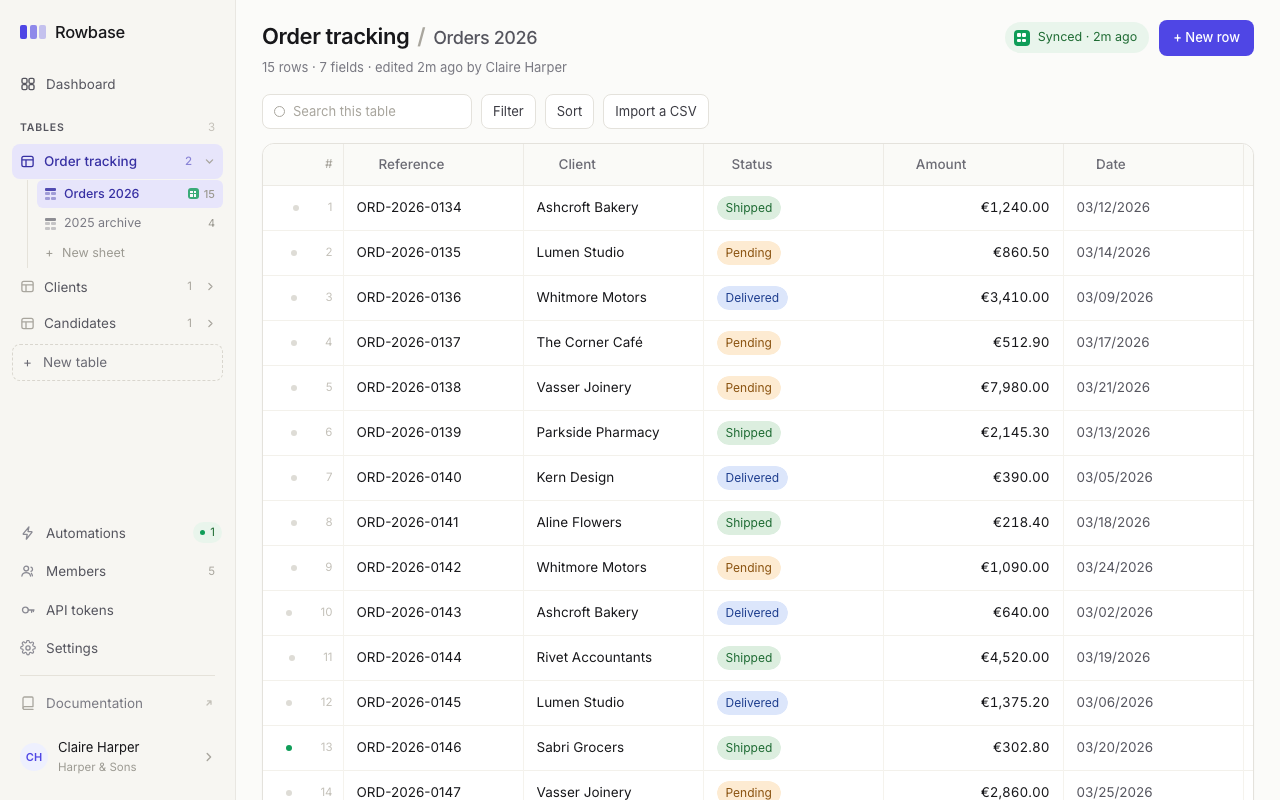Go to Automations
This screenshot has height=800, width=1280.
point(117,533)
